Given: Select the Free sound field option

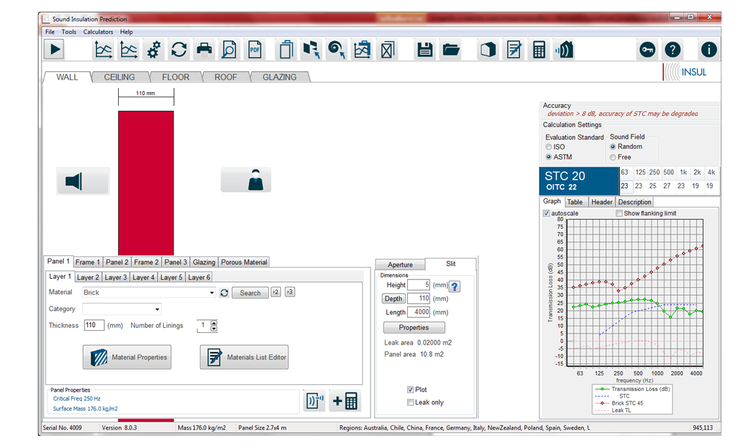Looking at the screenshot, I should click(613, 157).
